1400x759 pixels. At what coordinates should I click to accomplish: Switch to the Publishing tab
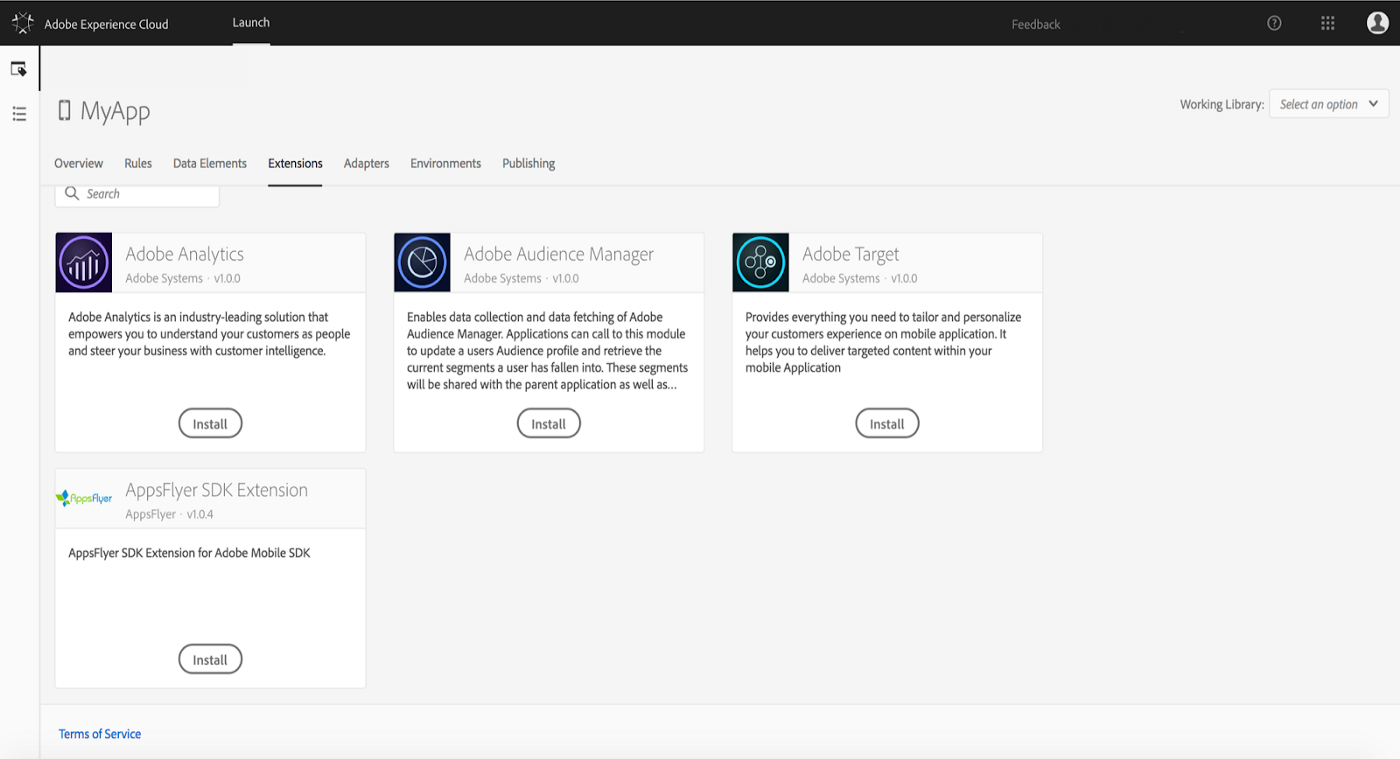coord(528,163)
